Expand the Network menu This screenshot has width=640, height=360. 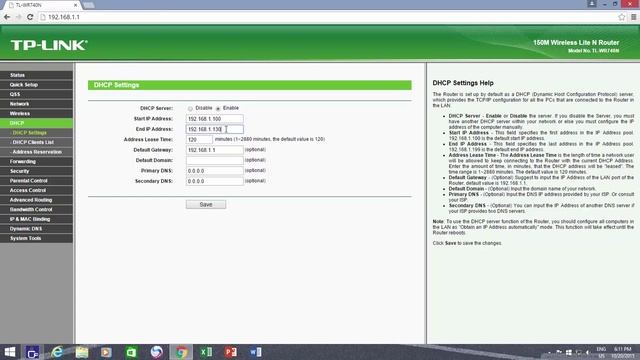tap(37, 104)
